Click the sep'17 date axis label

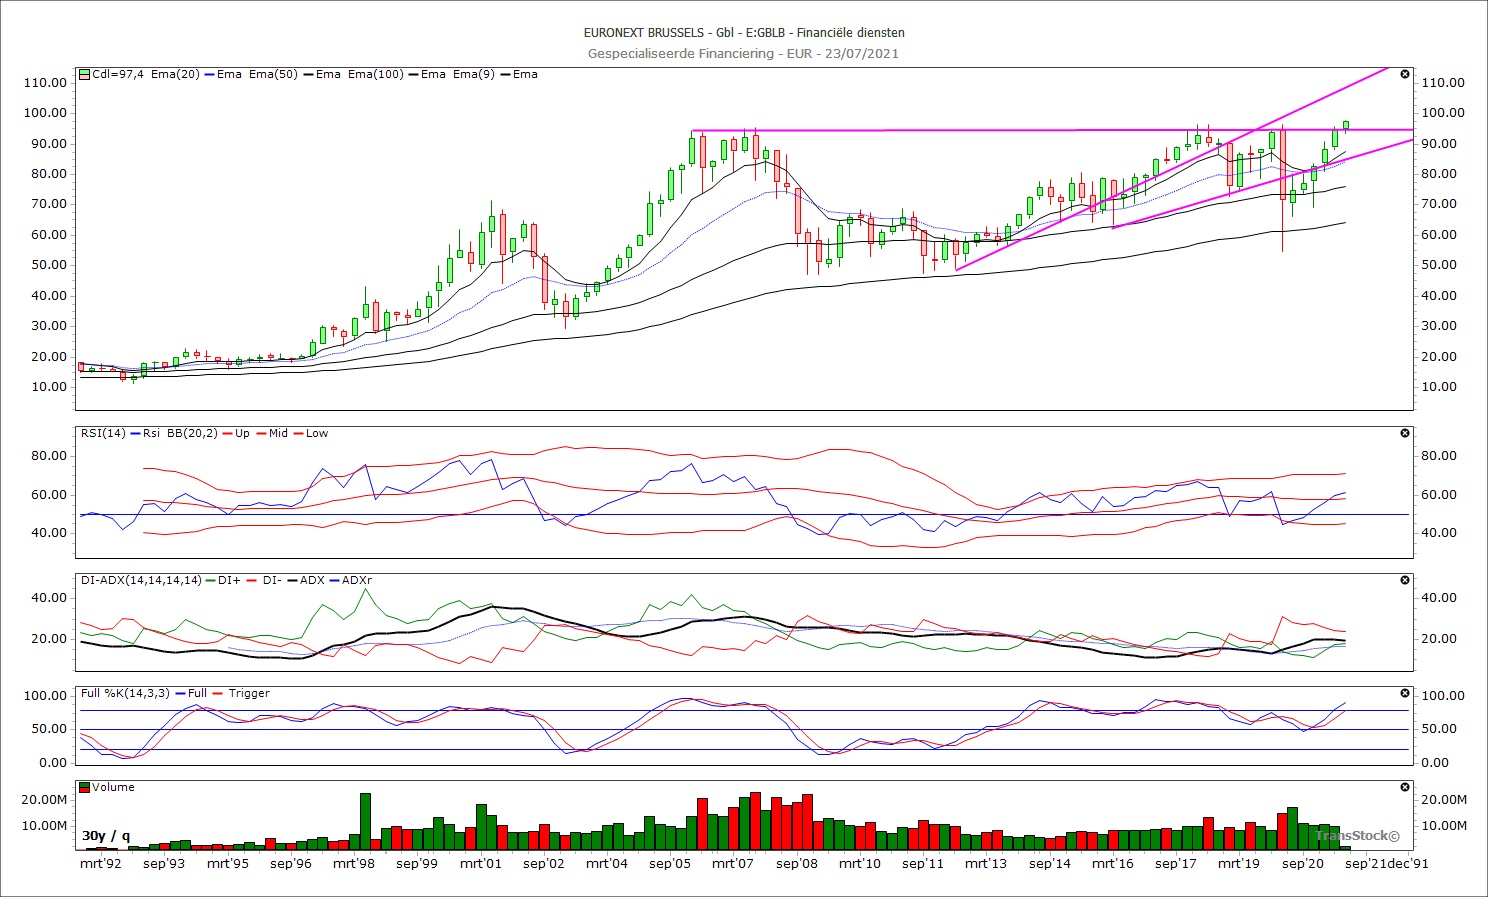pyautogui.click(x=1176, y=863)
